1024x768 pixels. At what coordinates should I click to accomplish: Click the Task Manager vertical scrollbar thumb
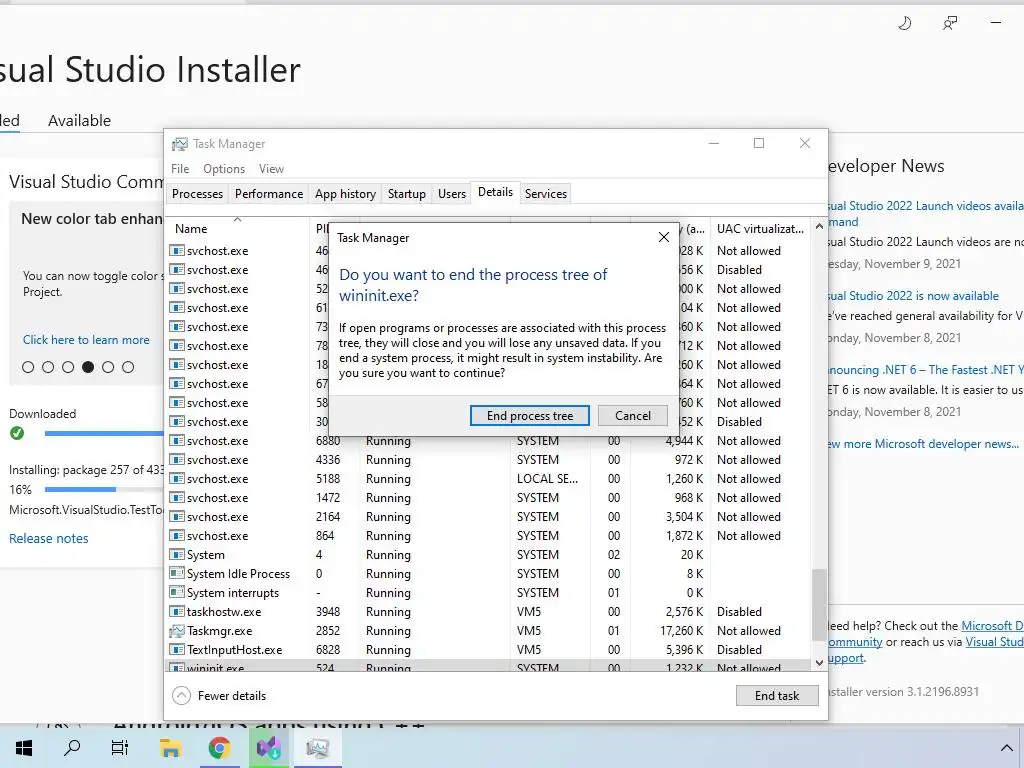(x=819, y=605)
